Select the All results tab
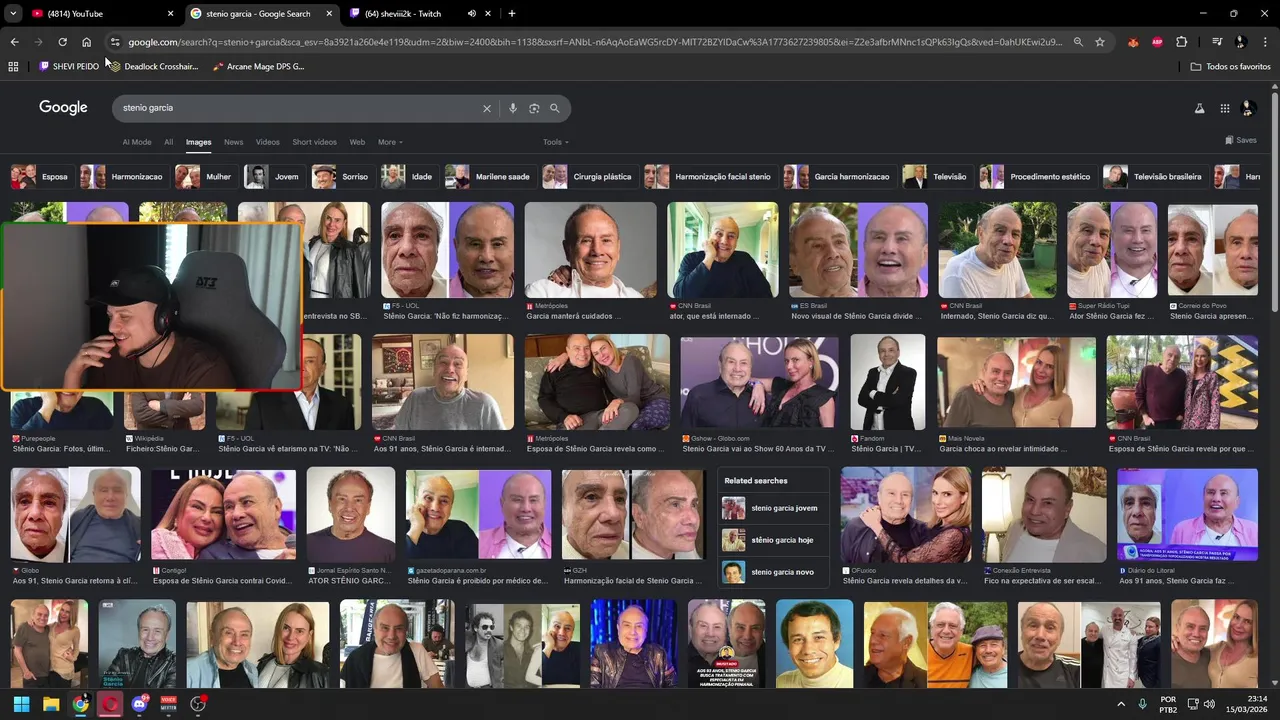 [168, 142]
